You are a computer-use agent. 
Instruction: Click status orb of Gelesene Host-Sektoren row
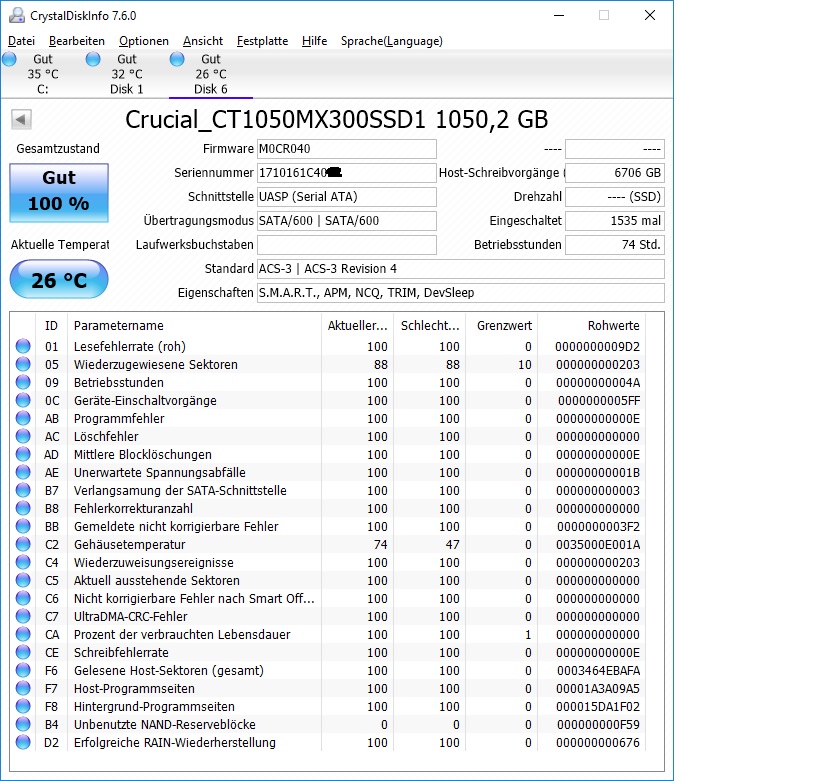click(23, 670)
